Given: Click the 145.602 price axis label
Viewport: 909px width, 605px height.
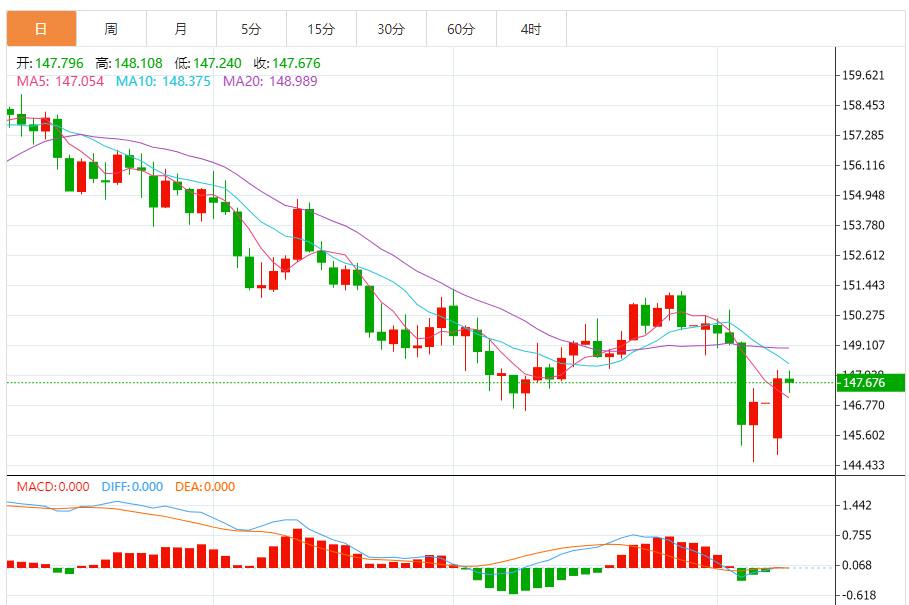Looking at the screenshot, I should pyautogui.click(x=863, y=435).
